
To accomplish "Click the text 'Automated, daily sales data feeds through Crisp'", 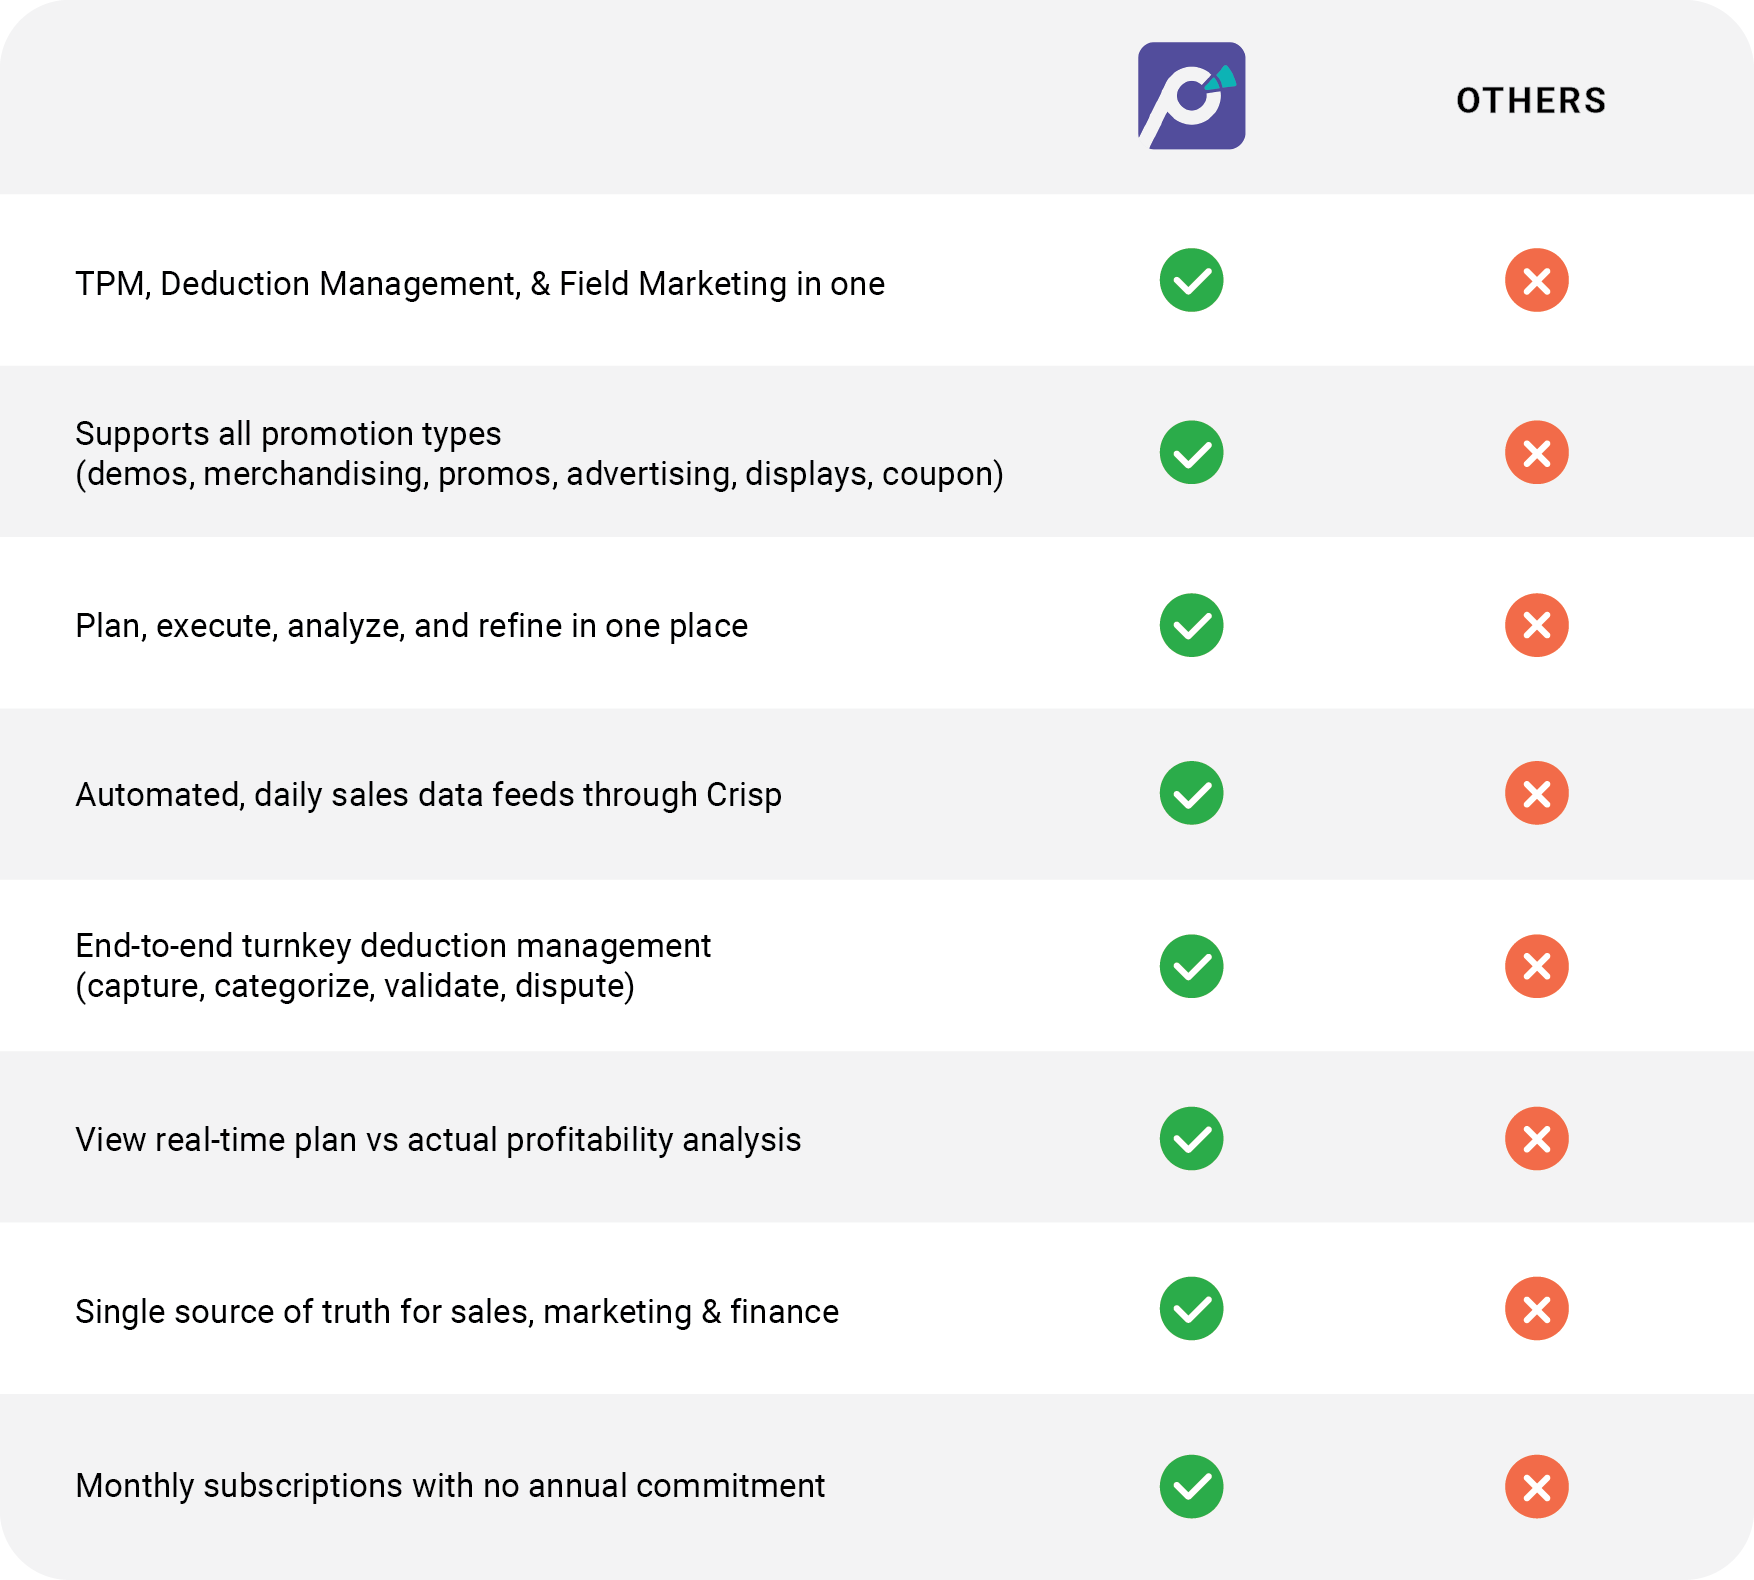I will 428,795.
